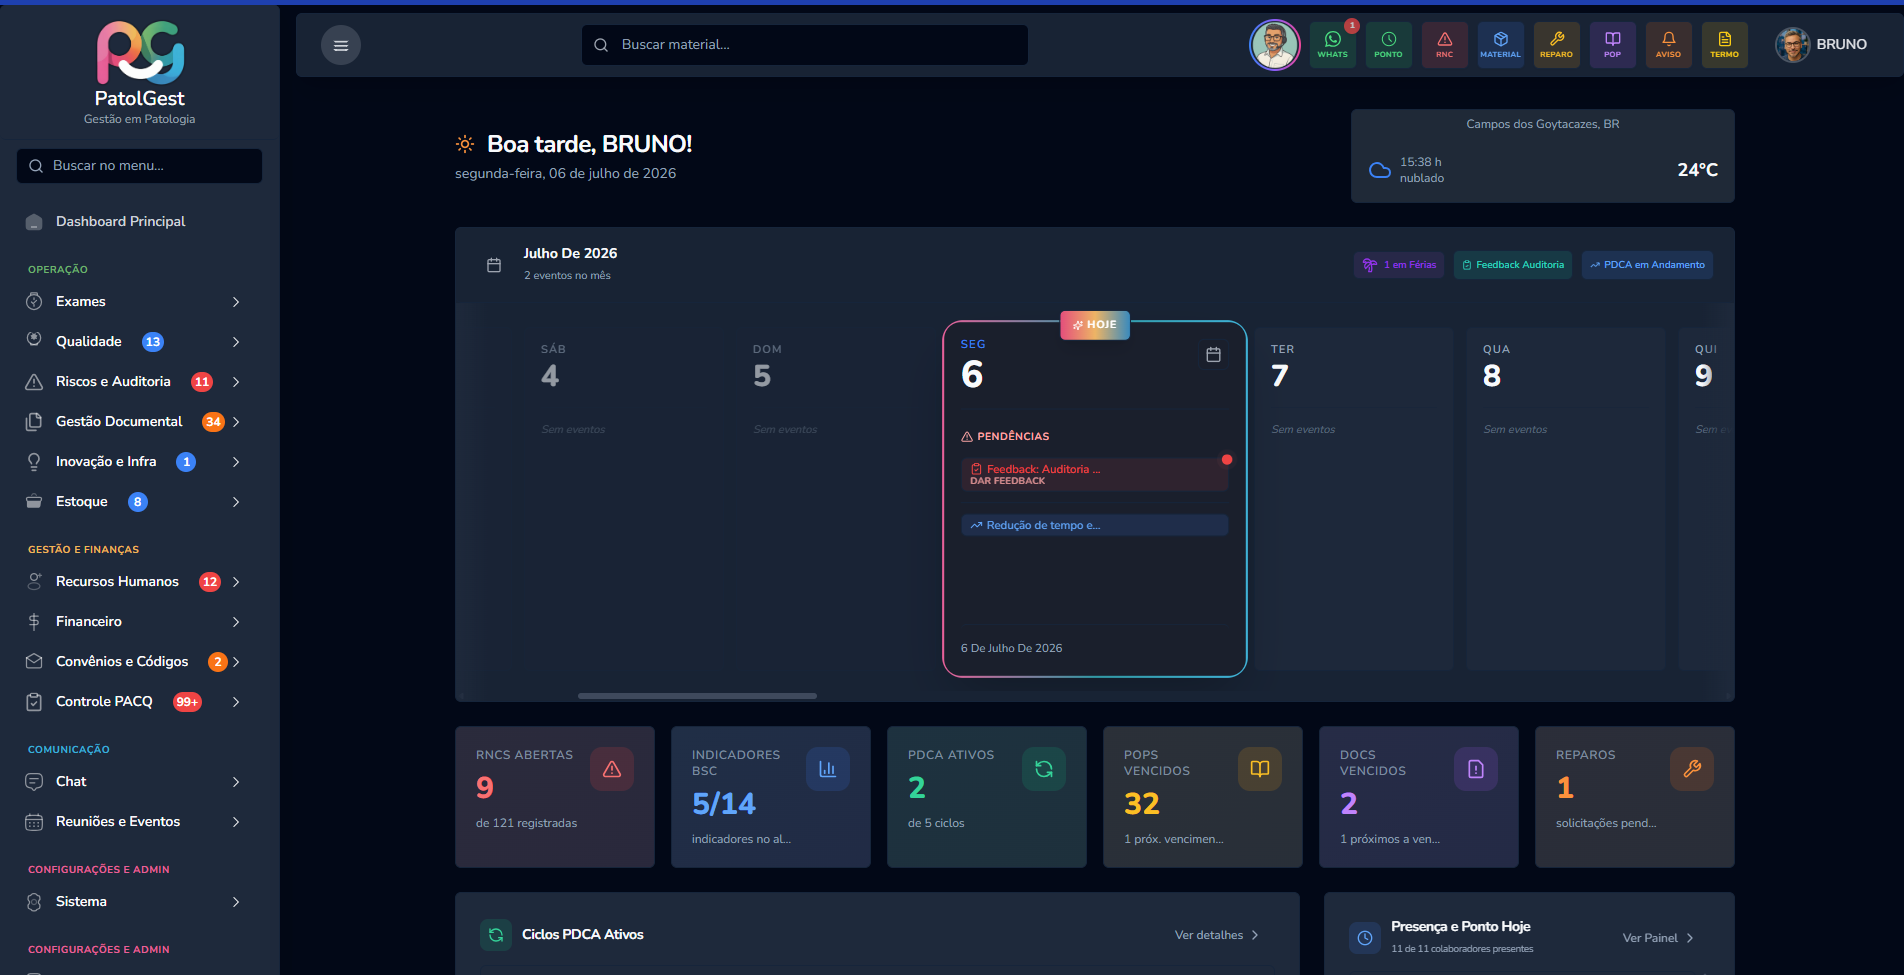Click calendar icon on today's card
The width and height of the screenshot is (1904, 975).
tap(1213, 354)
